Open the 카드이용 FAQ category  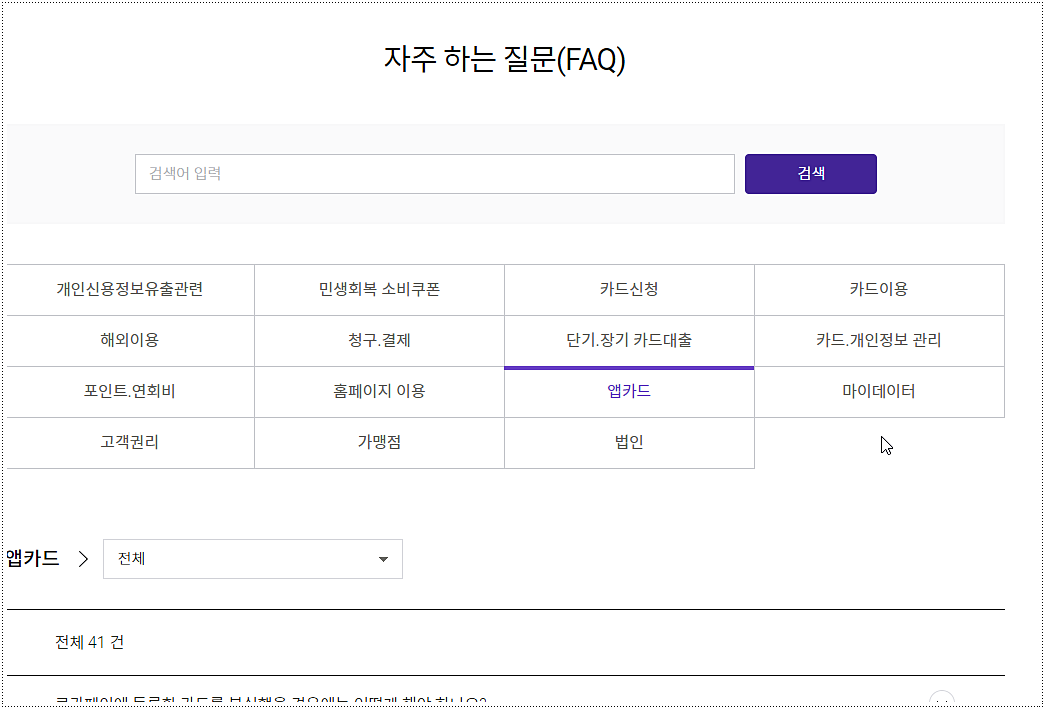879,289
